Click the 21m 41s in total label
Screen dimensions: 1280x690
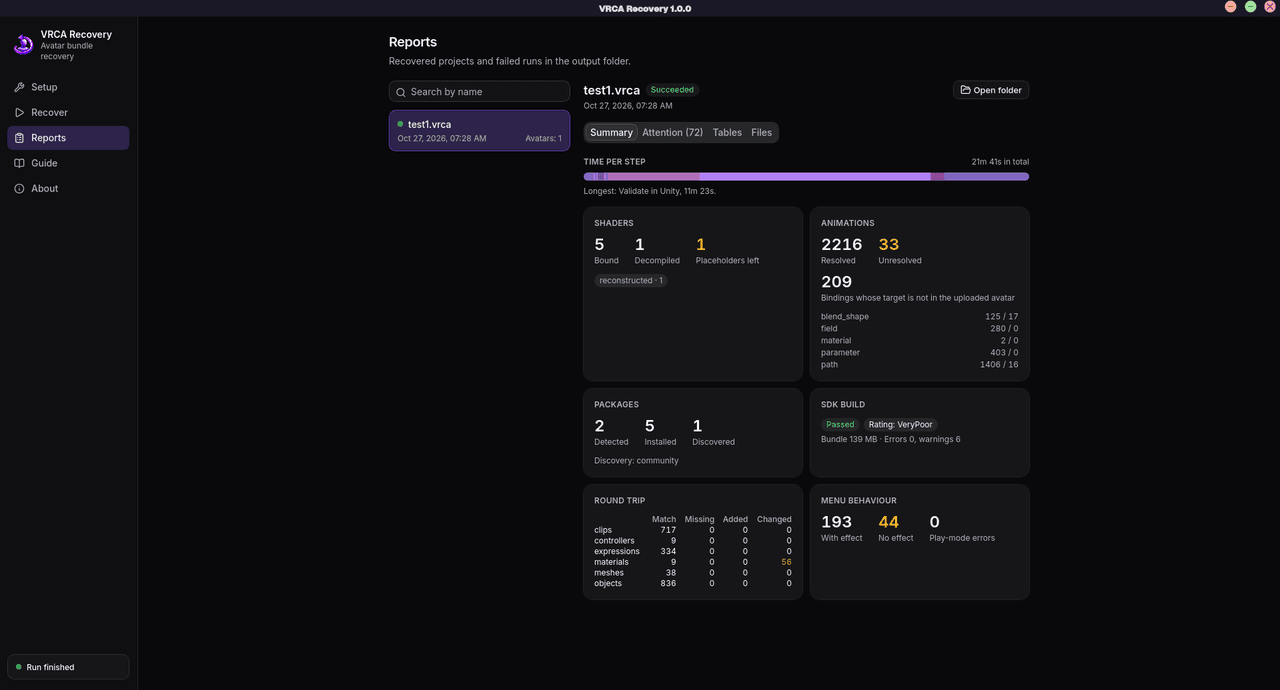pyautogui.click(x=1000, y=161)
